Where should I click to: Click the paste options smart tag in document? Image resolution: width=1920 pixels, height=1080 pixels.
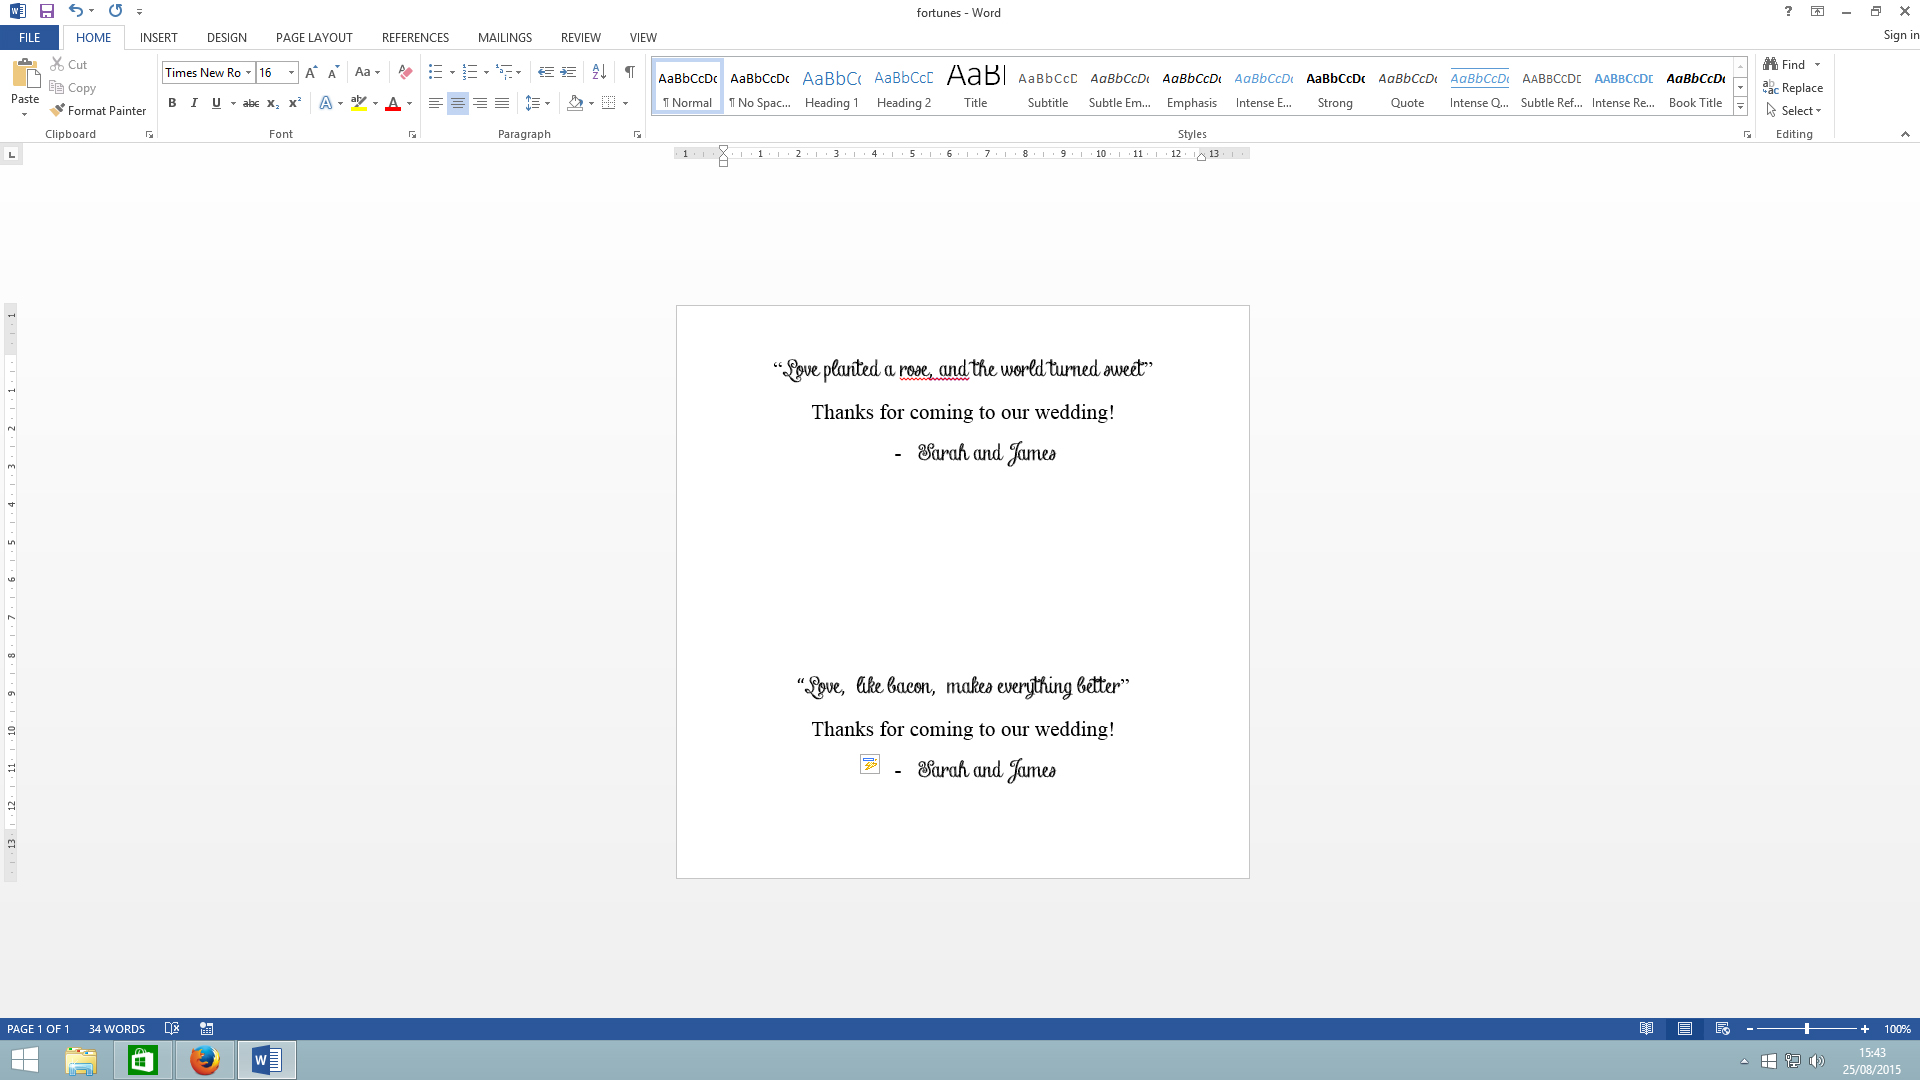[x=870, y=764]
